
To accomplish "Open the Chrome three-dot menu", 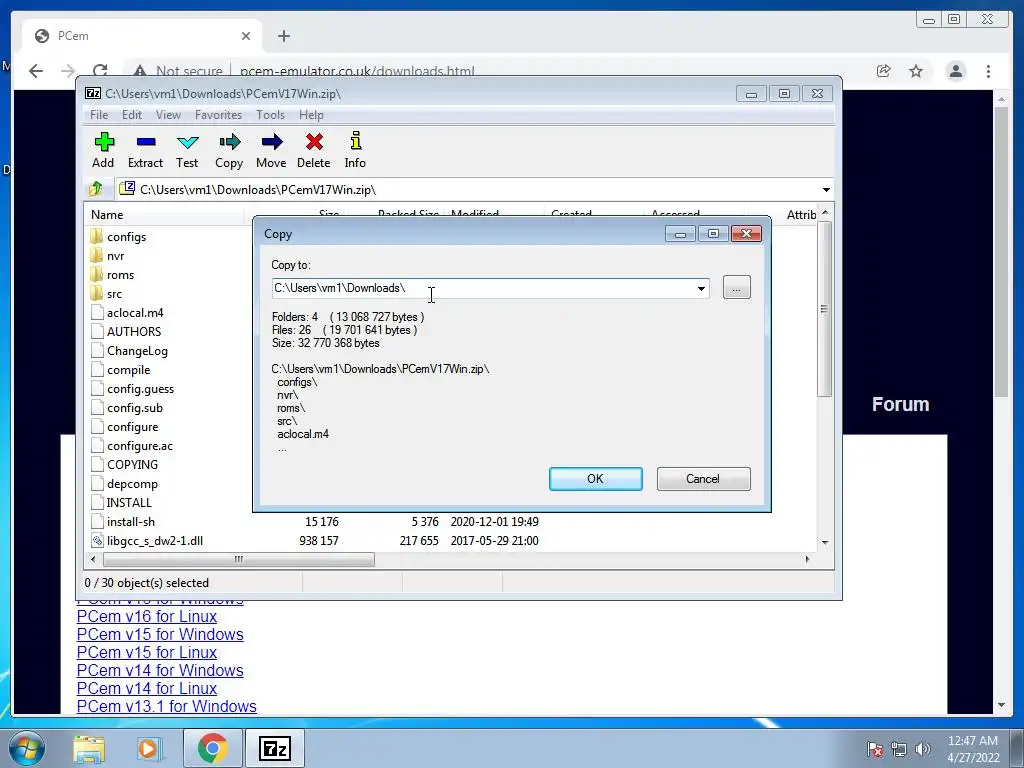I will [x=988, y=71].
